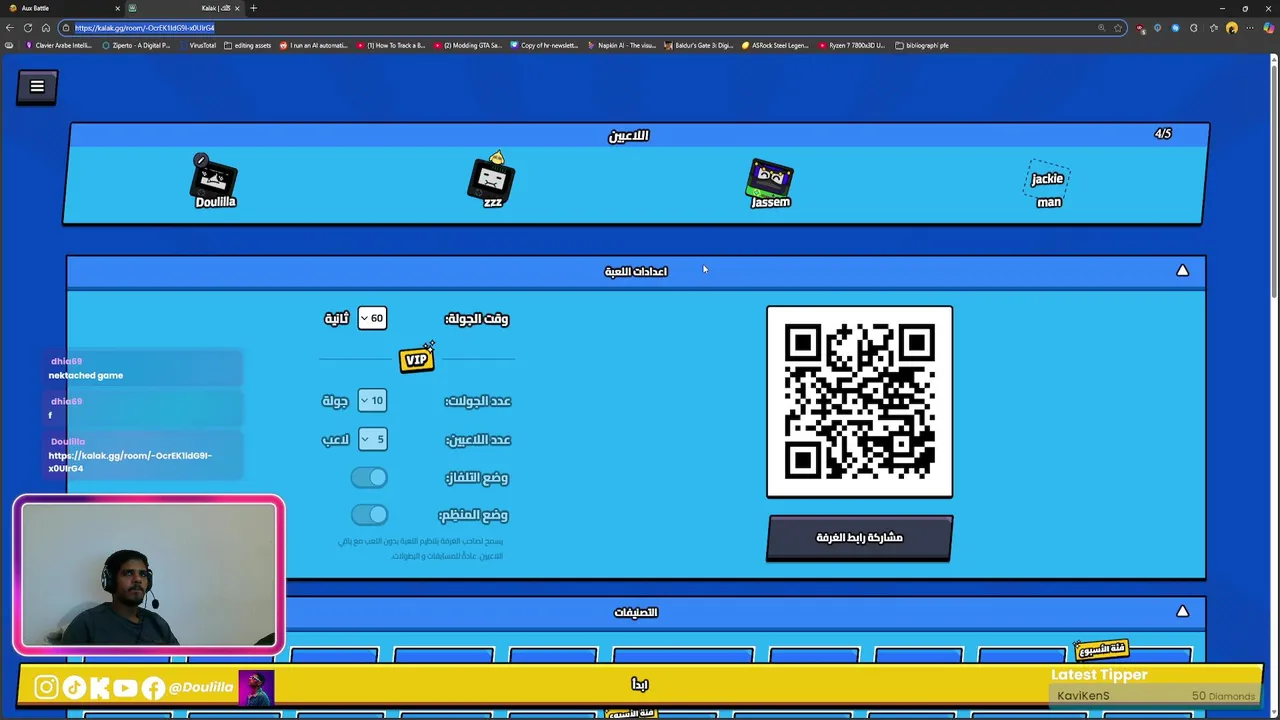Screen dimensions: 1280x720
Task: Toggle the وضع التلفاز (TV mode) switch
Action: coord(369,478)
